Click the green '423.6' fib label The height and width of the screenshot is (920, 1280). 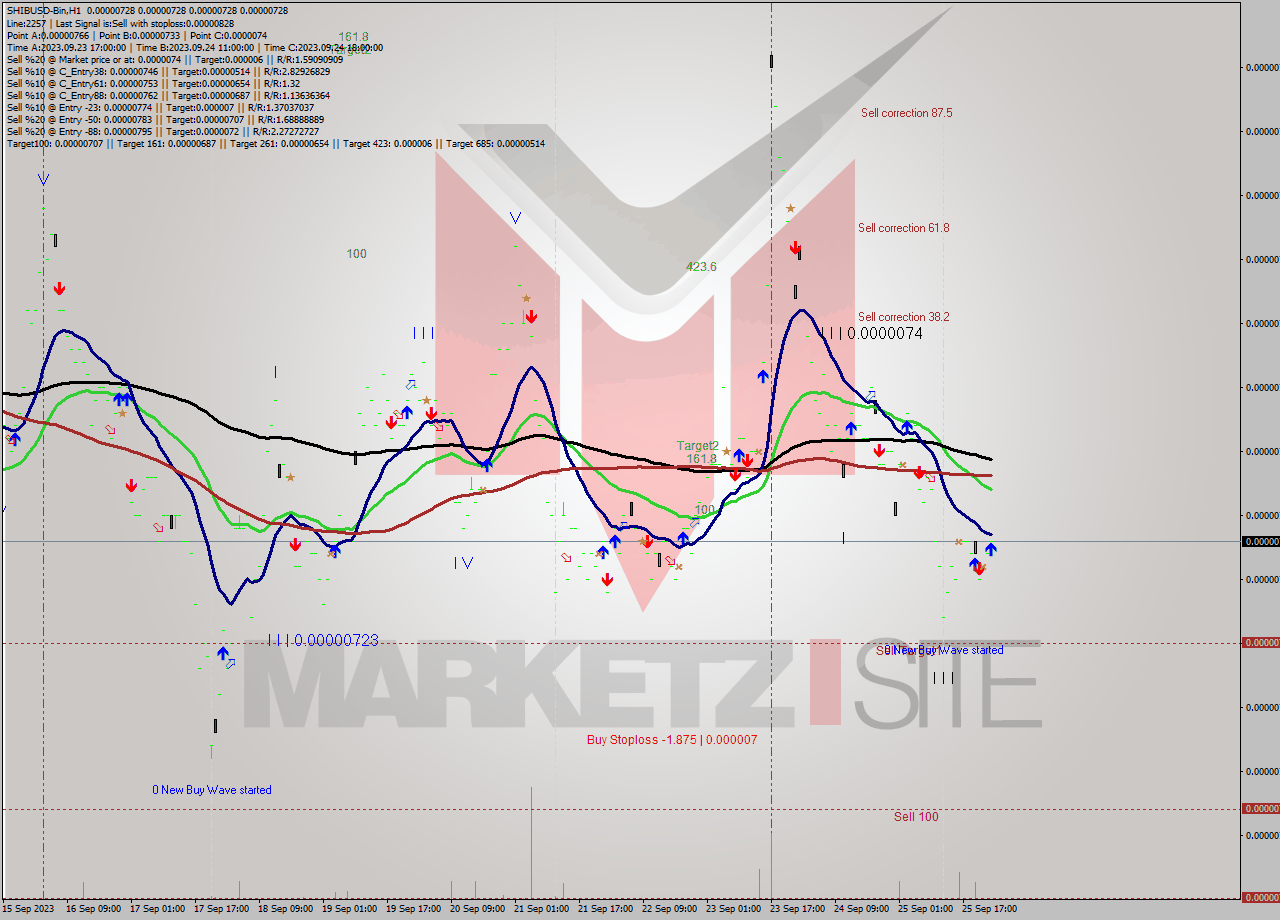pyautogui.click(x=701, y=267)
